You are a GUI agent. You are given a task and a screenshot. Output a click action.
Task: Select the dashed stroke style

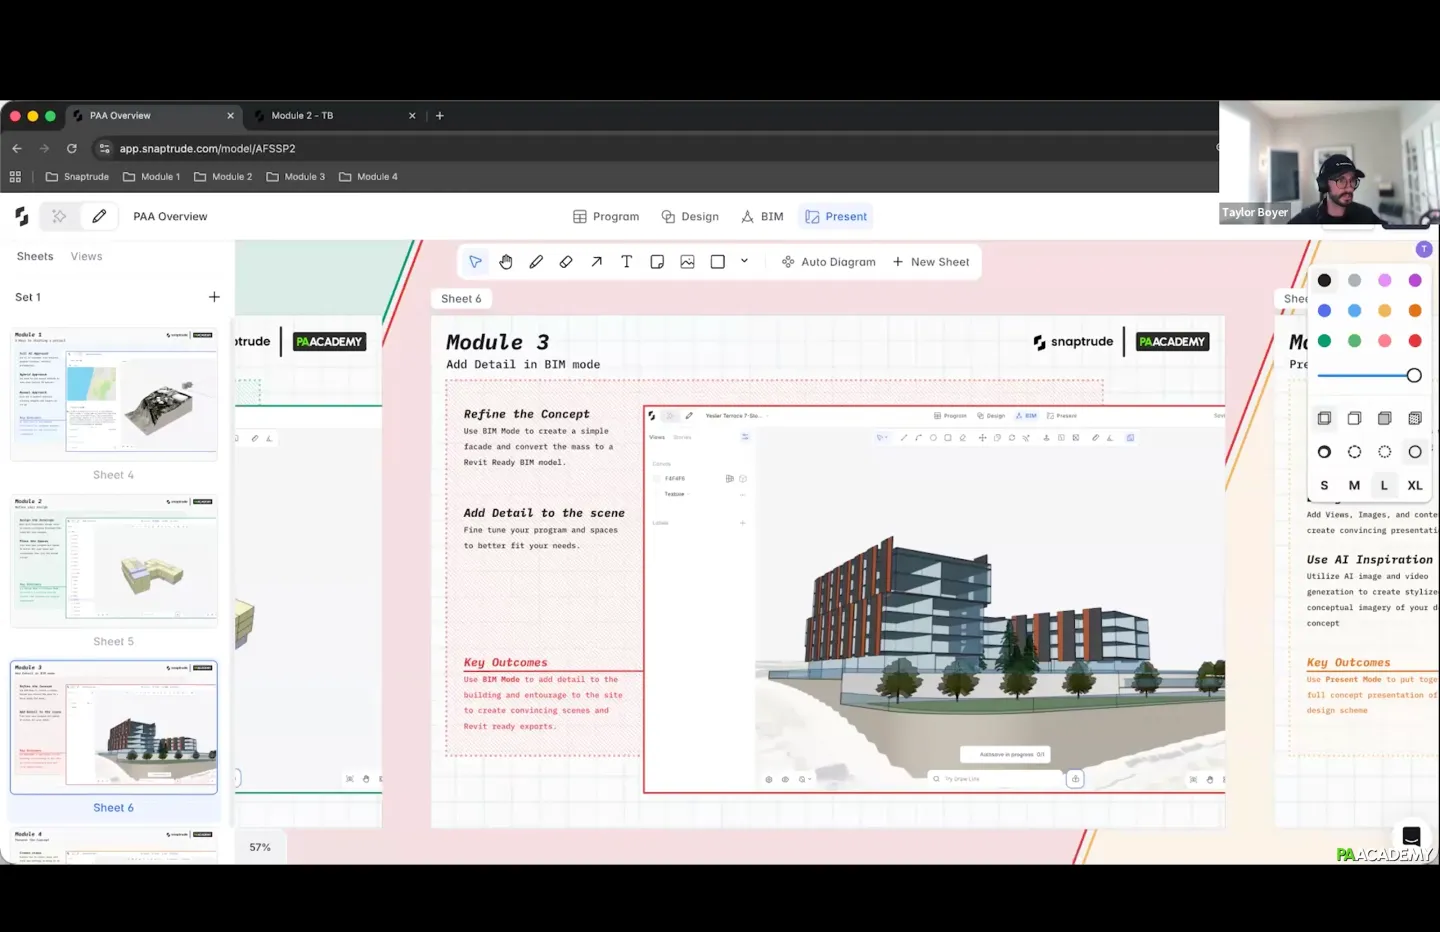coord(1354,452)
